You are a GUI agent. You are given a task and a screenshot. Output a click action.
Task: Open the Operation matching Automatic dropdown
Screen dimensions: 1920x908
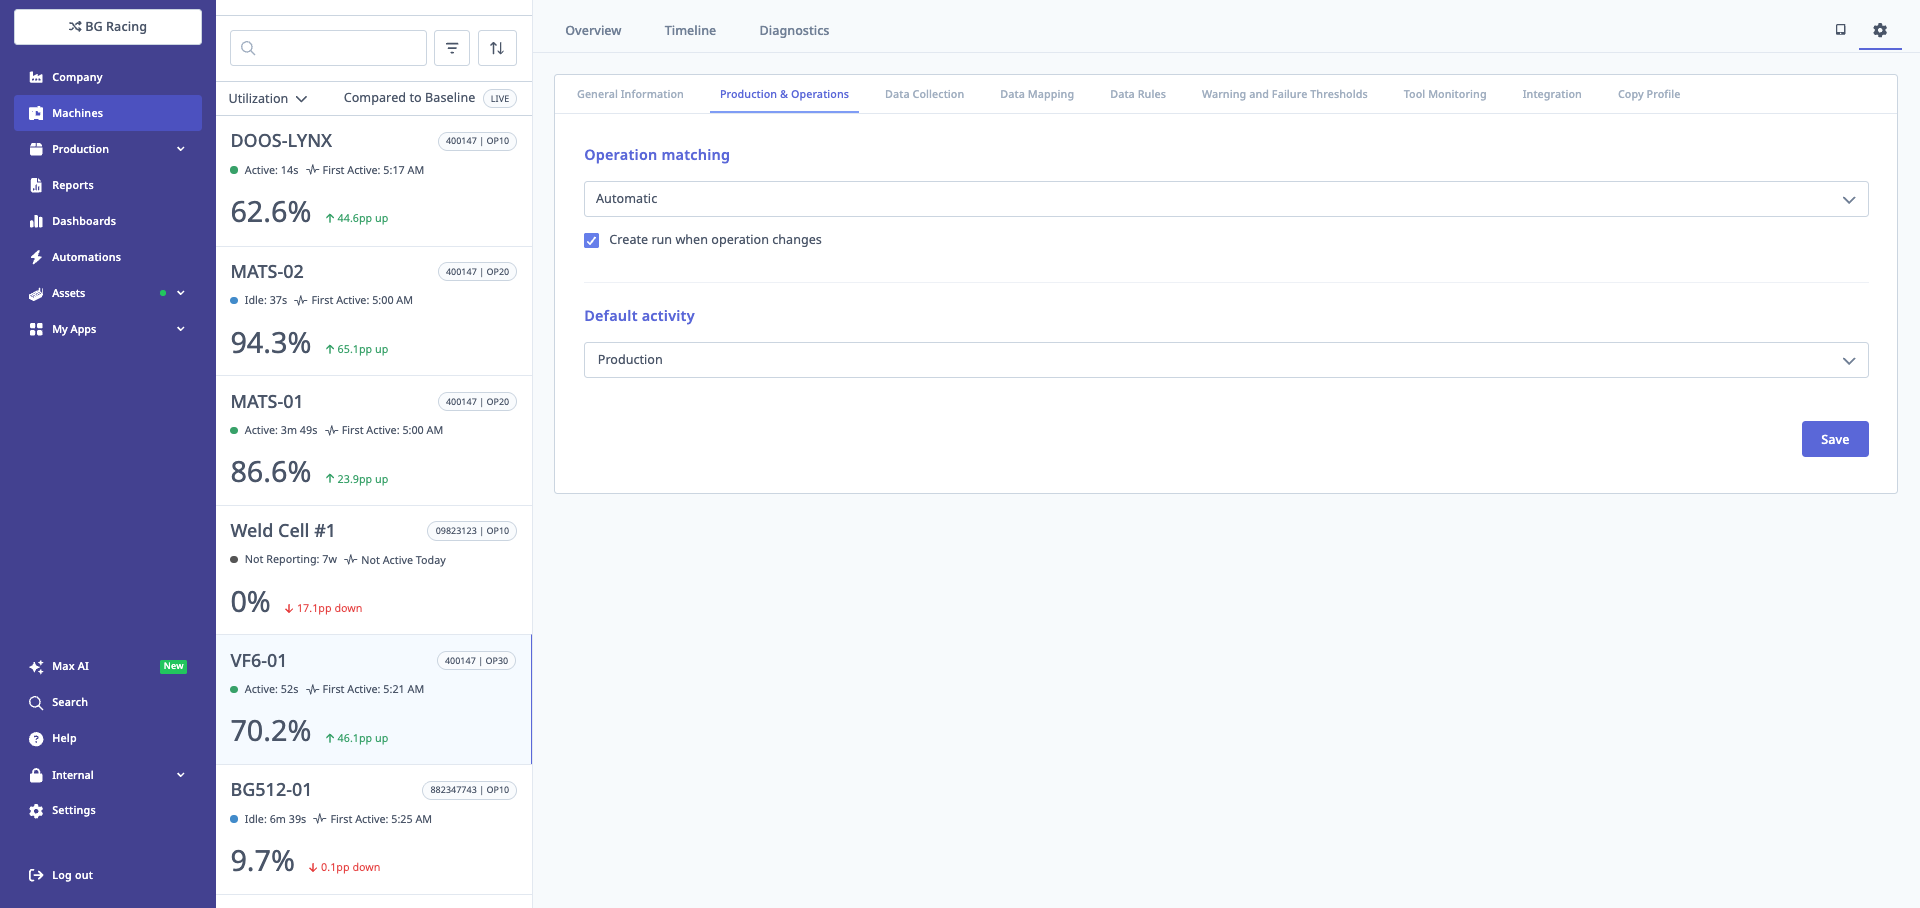point(1225,199)
